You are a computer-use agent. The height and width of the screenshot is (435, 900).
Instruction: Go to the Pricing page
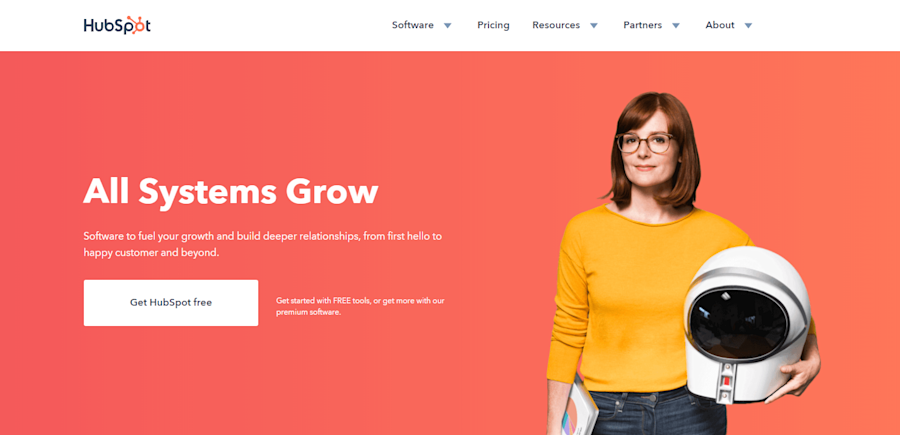click(493, 25)
